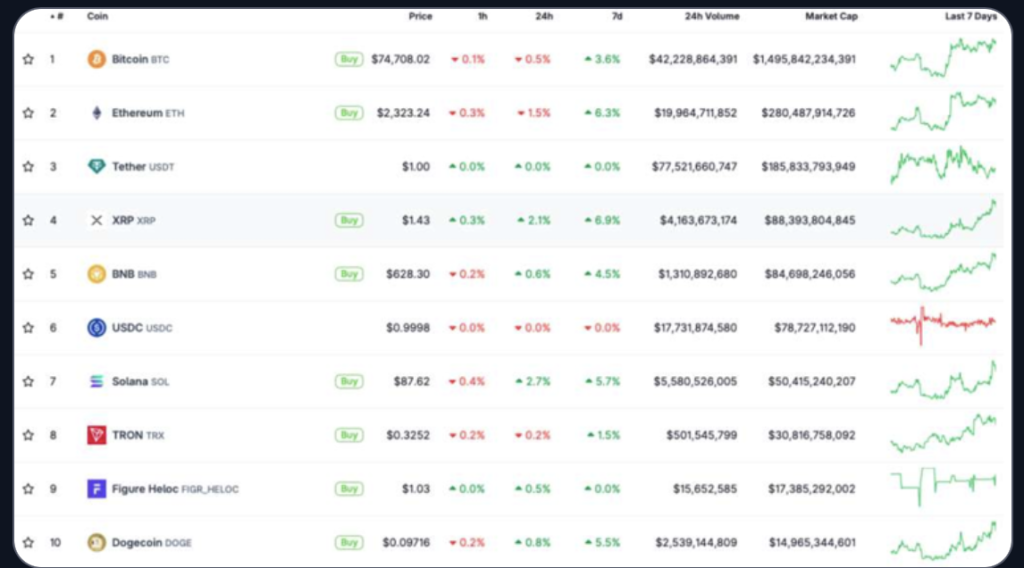
Task: Favorite USDC with its star
Action: (28, 328)
